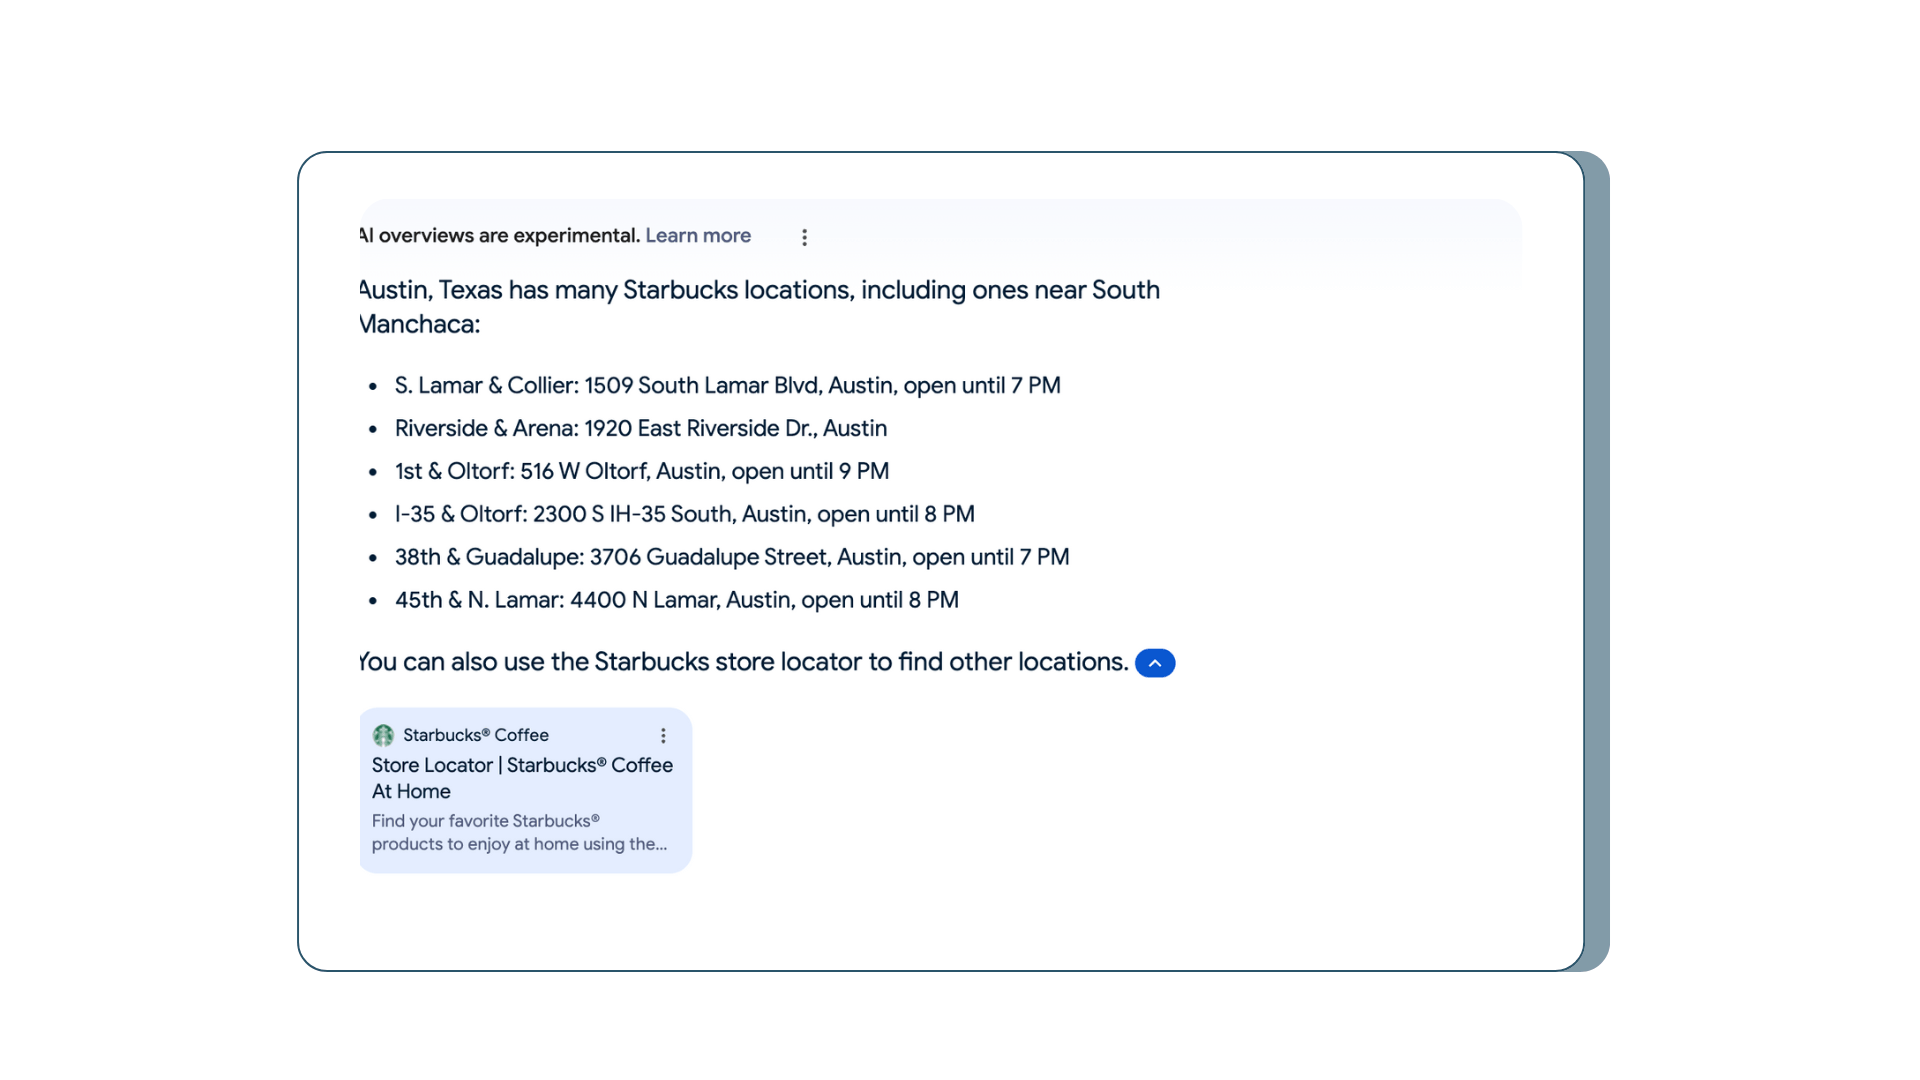The image size is (1920, 1080).
Task: Select the 38th & Guadalupe list item
Action: 488,558
